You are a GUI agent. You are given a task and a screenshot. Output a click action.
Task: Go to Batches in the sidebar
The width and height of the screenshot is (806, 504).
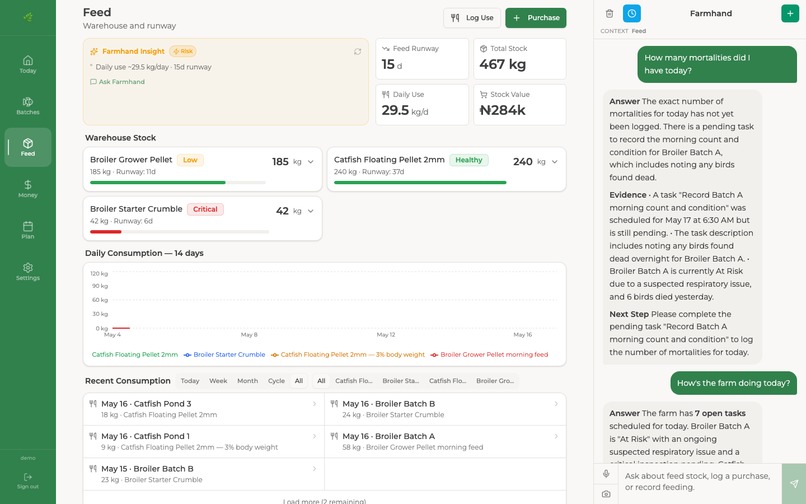[28, 105]
